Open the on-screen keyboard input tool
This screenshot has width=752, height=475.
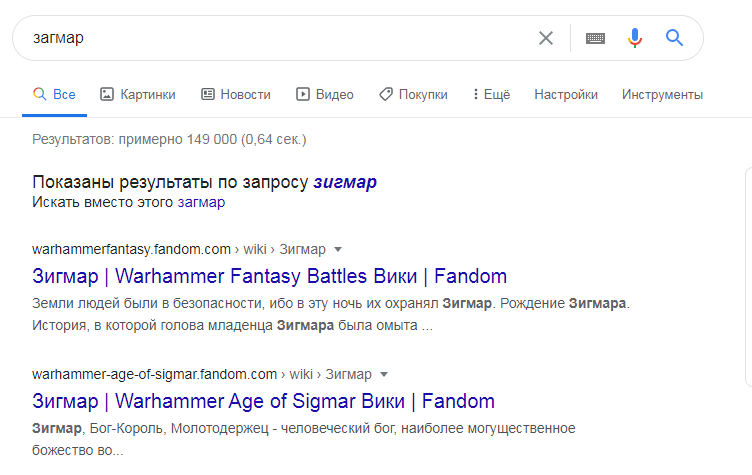pos(596,38)
